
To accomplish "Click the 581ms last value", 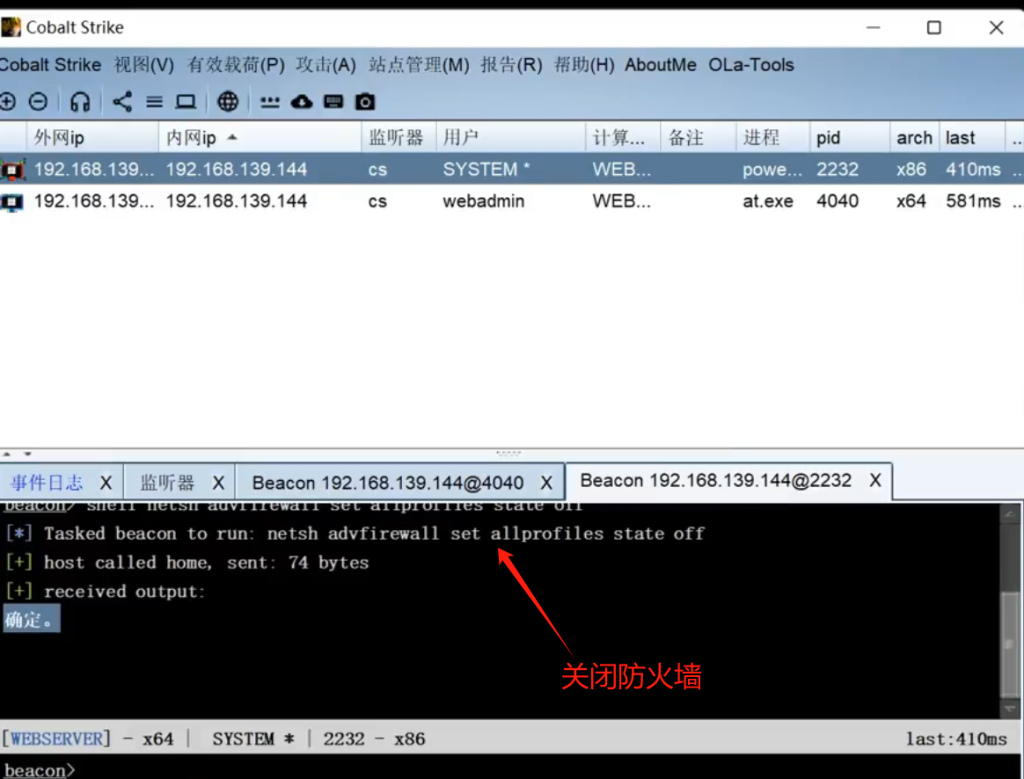I will tap(973, 201).
